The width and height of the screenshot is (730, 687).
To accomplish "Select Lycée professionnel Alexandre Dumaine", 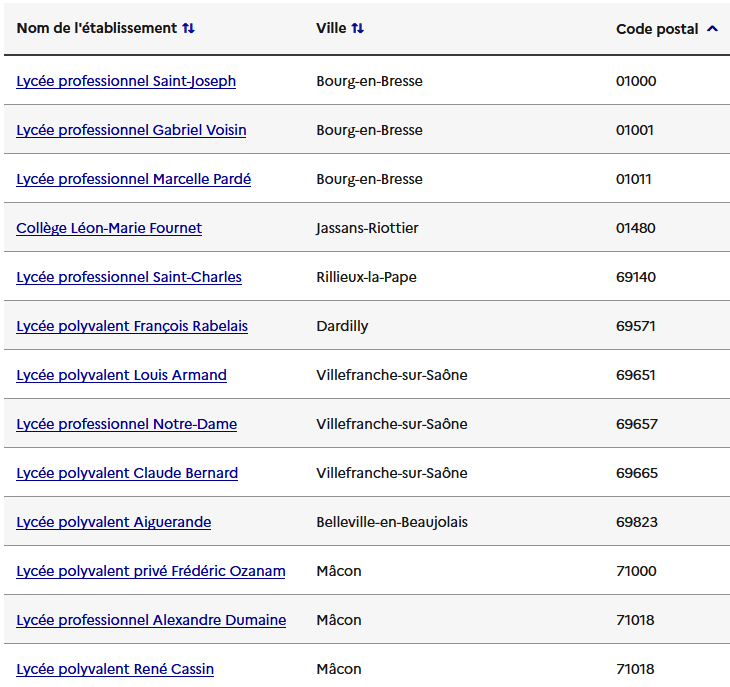I will tap(151, 620).
